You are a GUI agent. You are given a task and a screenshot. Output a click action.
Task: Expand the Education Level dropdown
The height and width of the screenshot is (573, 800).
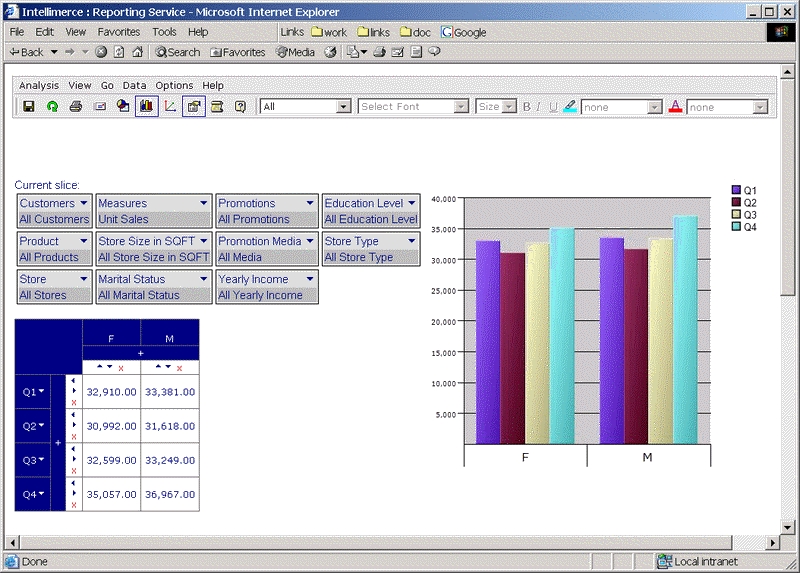pyautogui.click(x=412, y=203)
